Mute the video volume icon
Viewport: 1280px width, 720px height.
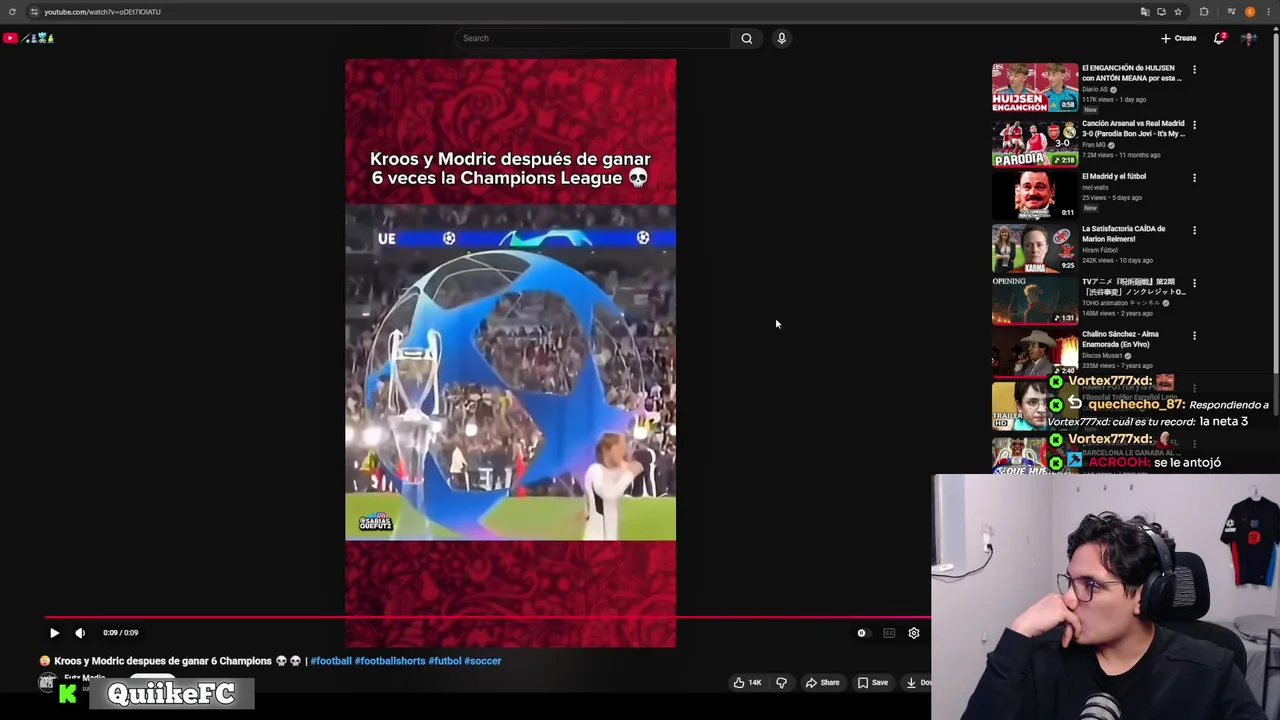80,633
